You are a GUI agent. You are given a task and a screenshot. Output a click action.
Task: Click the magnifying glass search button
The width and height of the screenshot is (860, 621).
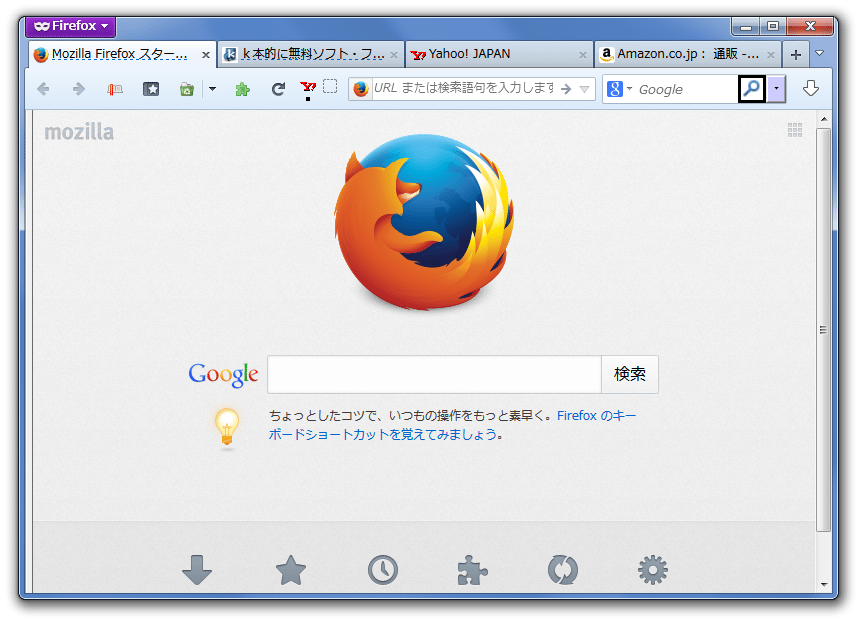751,88
